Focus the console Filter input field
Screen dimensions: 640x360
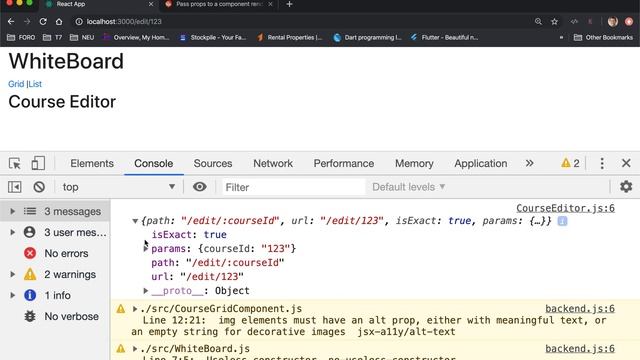(x=293, y=187)
